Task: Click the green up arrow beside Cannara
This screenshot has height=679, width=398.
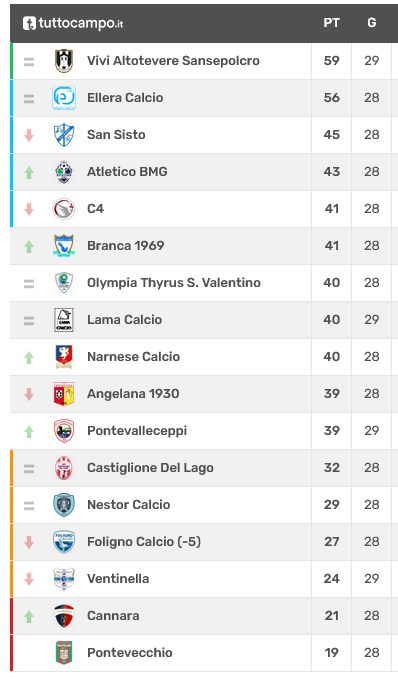Action: click(x=29, y=616)
